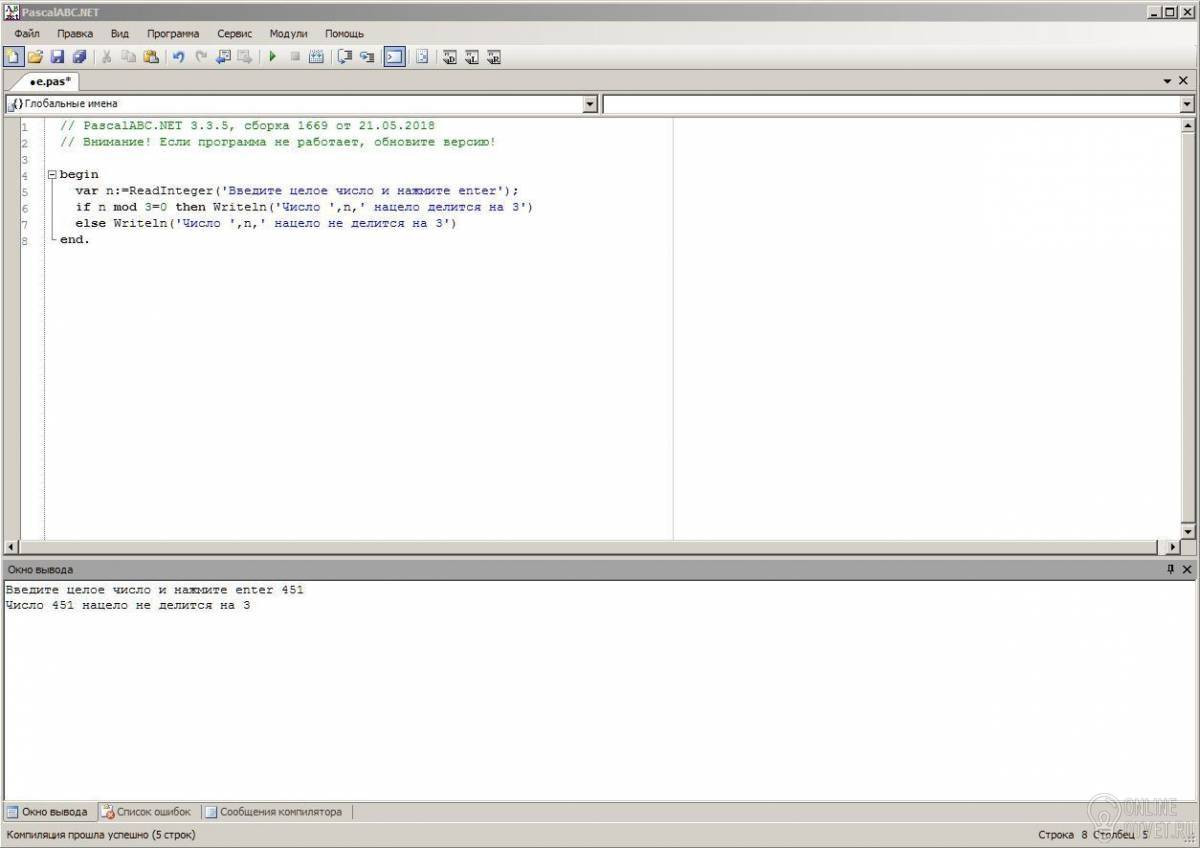Click the Строка 8 status indicator
Screen dimensions: 1200x848
[1062, 834]
